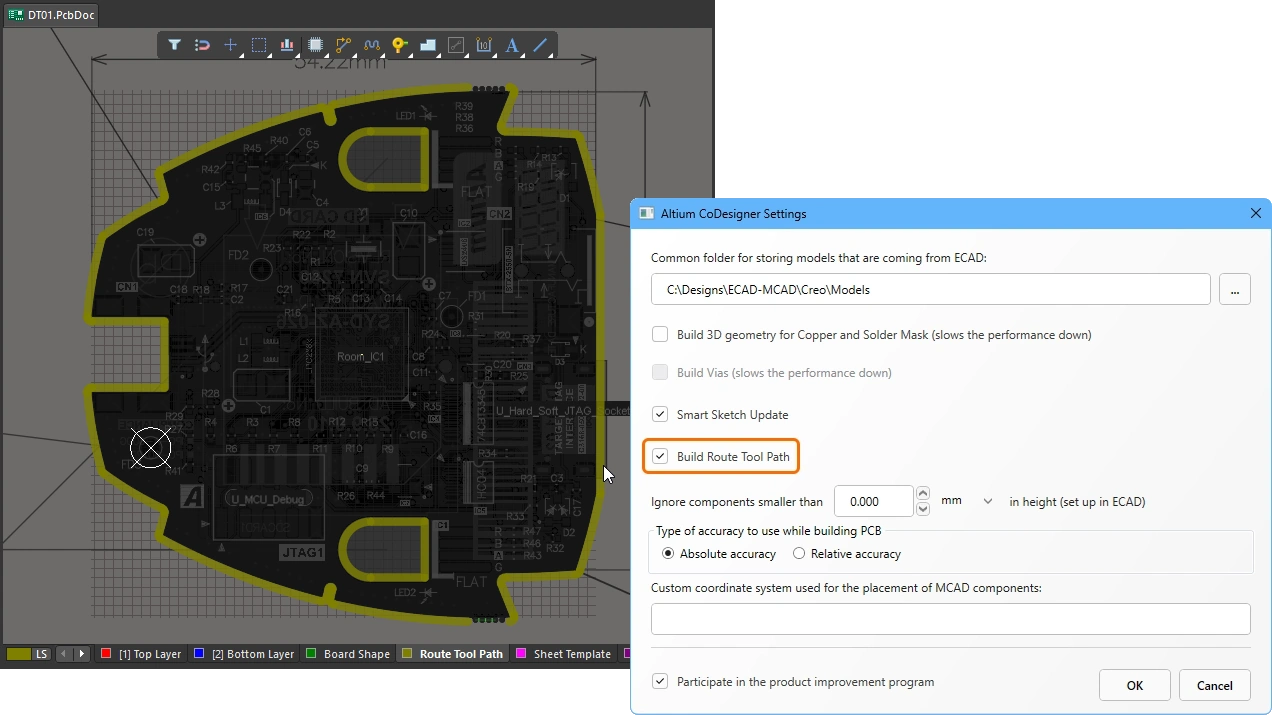The image size is (1272, 715).
Task: Open the Place Polygon Pour tool
Action: [x=427, y=45]
